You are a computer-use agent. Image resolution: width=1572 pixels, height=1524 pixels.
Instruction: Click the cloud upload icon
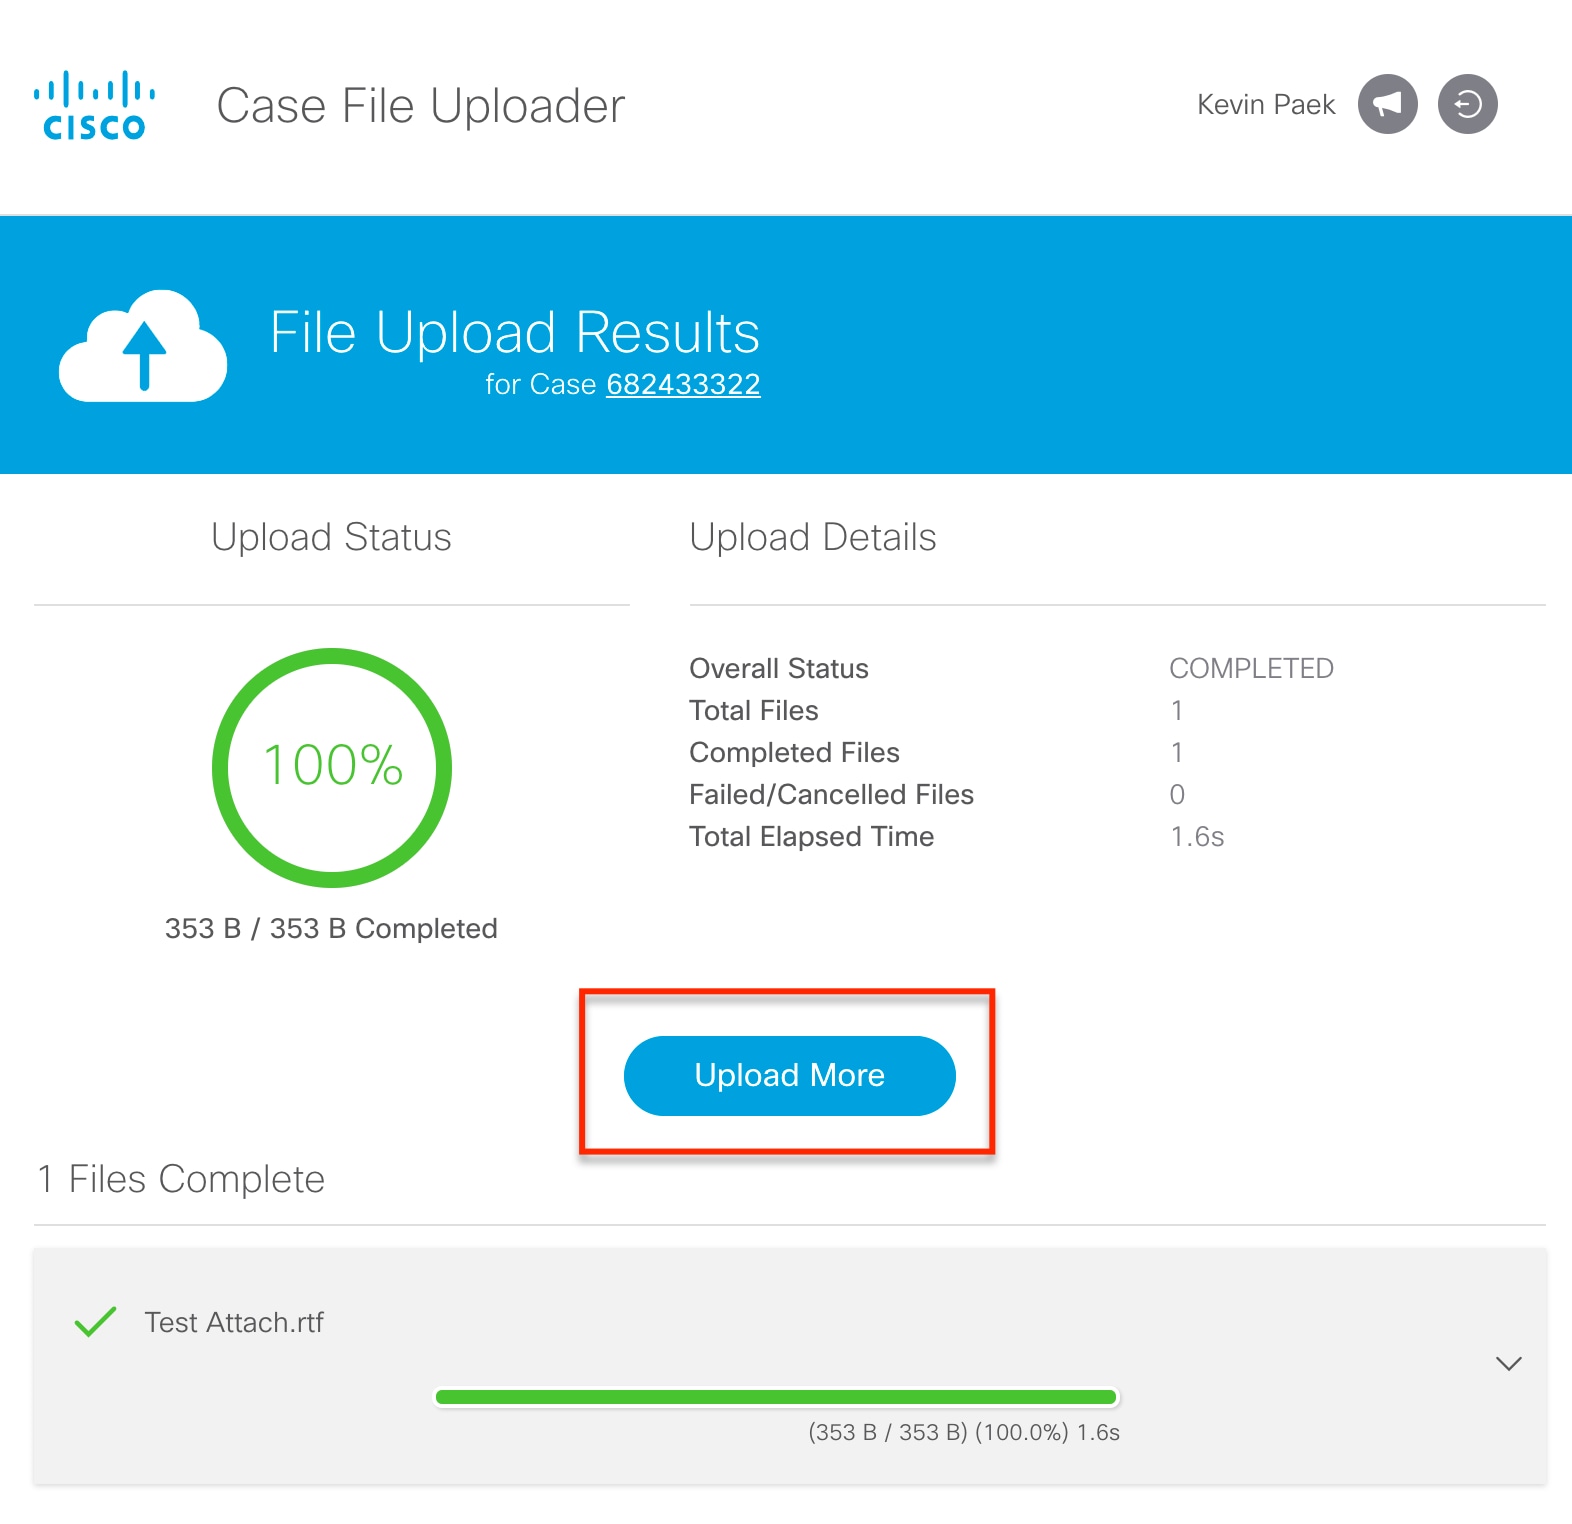pos(143,346)
